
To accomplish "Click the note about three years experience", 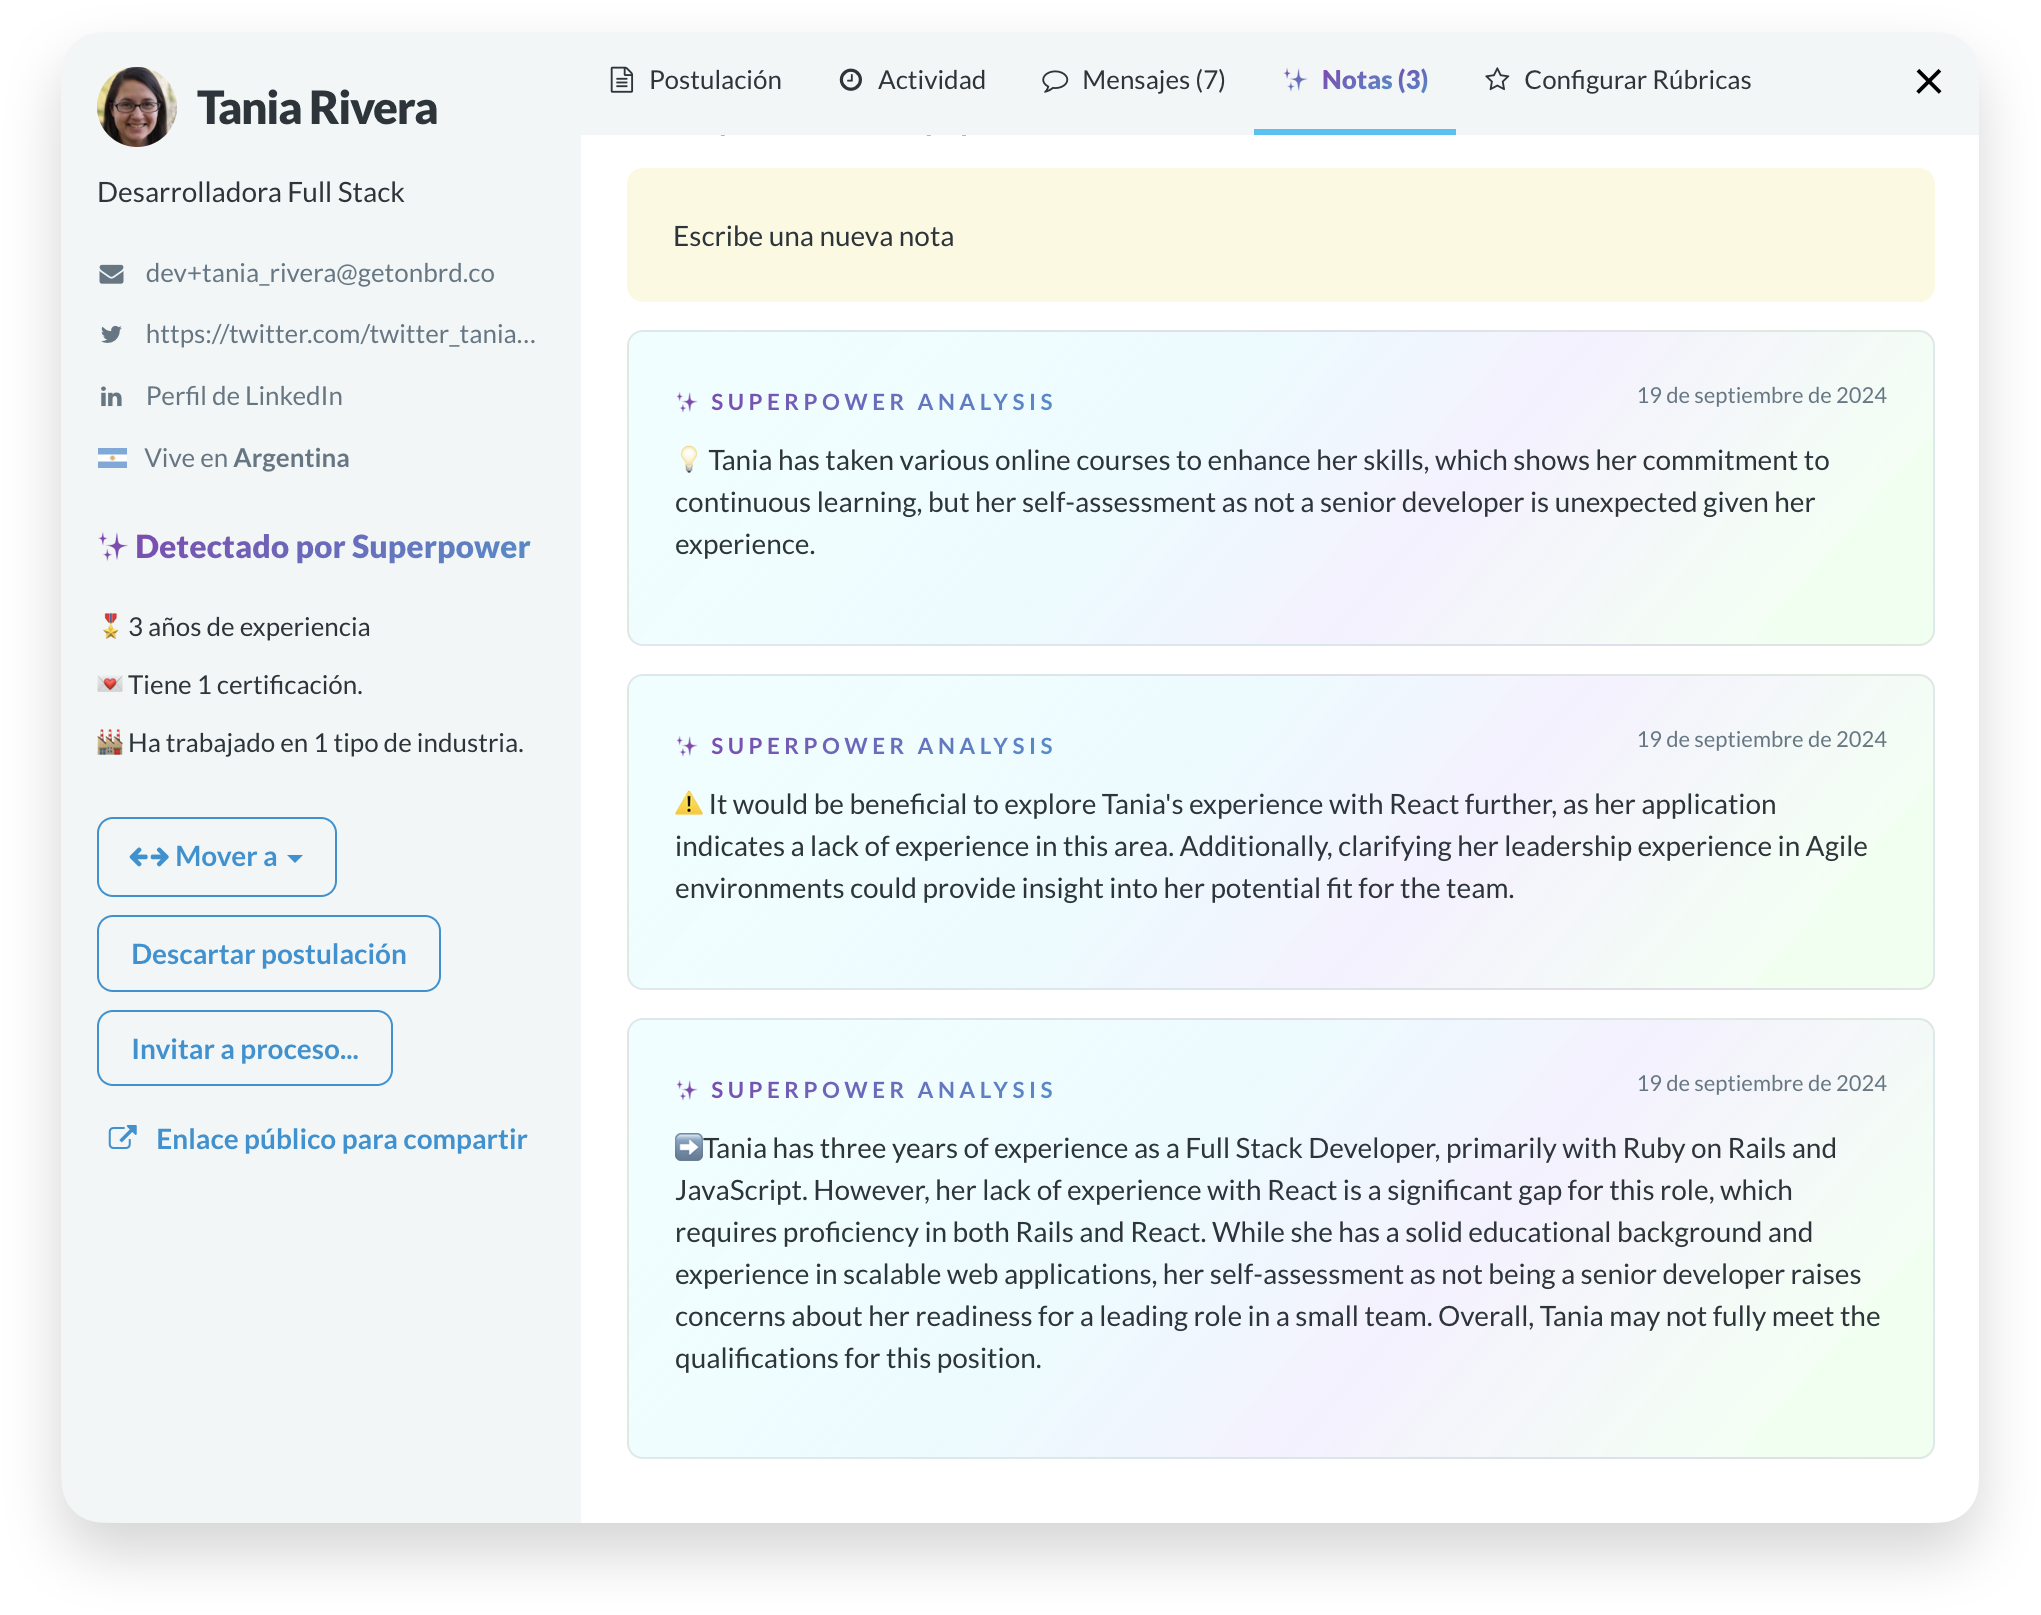I will 1280,1238.
